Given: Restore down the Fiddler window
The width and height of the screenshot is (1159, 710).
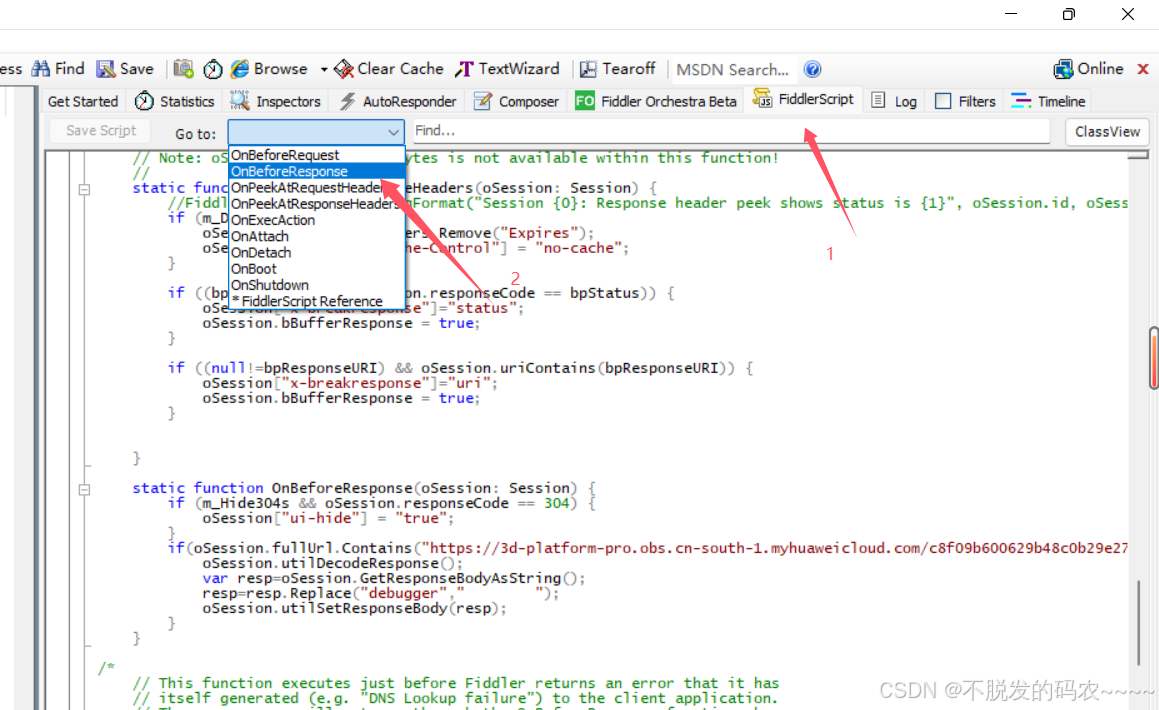Looking at the screenshot, I should point(1069,14).
